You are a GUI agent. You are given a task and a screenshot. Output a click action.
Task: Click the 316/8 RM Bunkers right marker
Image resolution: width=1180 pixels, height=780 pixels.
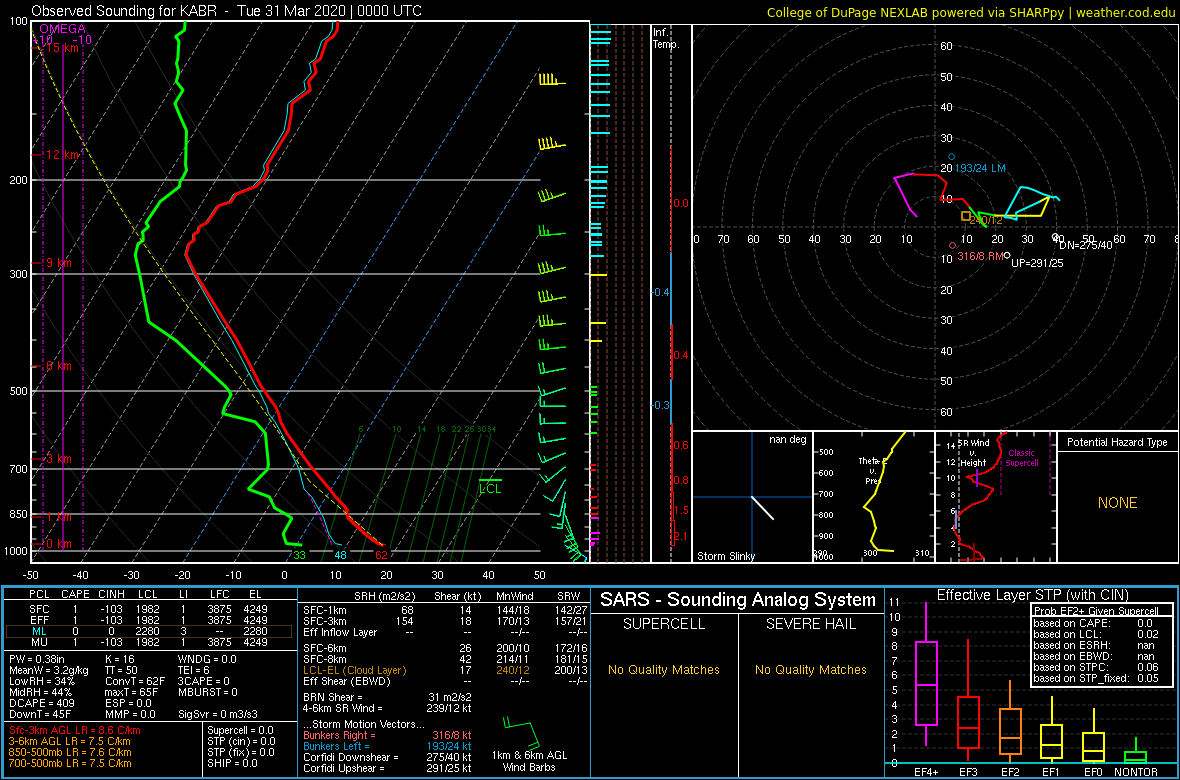953,245
